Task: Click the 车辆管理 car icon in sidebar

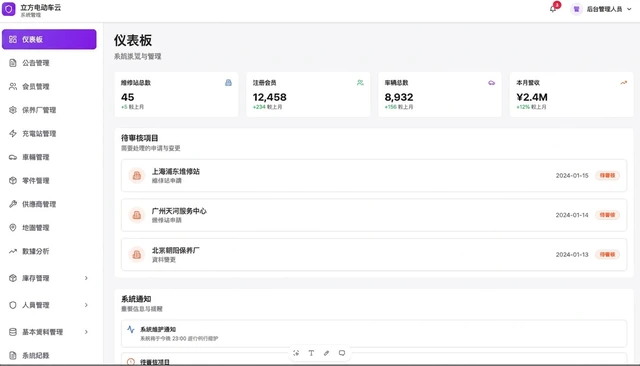Action: (x=13, y=157)
